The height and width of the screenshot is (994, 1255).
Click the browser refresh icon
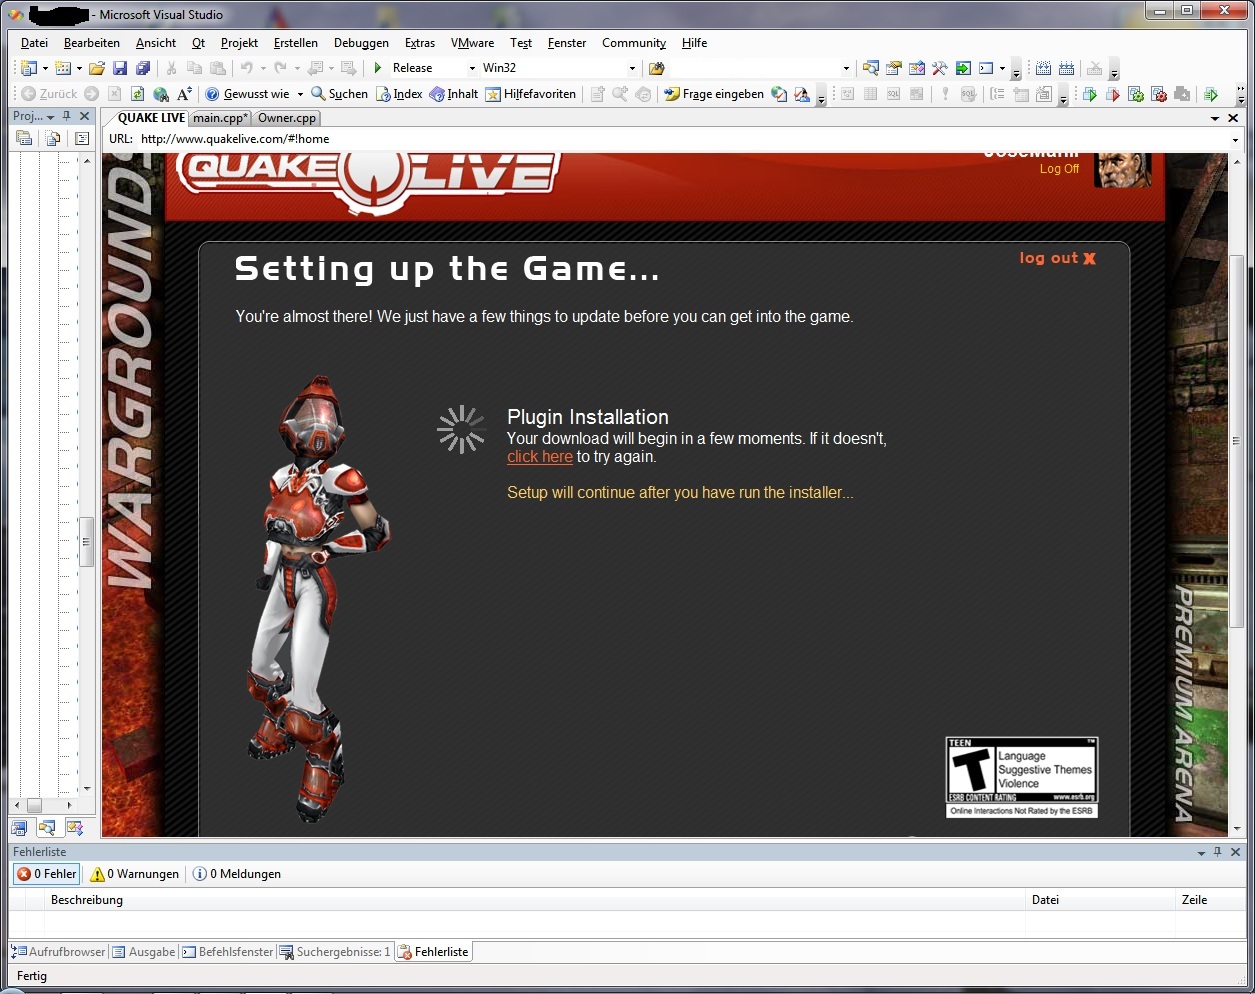(137, 94)
